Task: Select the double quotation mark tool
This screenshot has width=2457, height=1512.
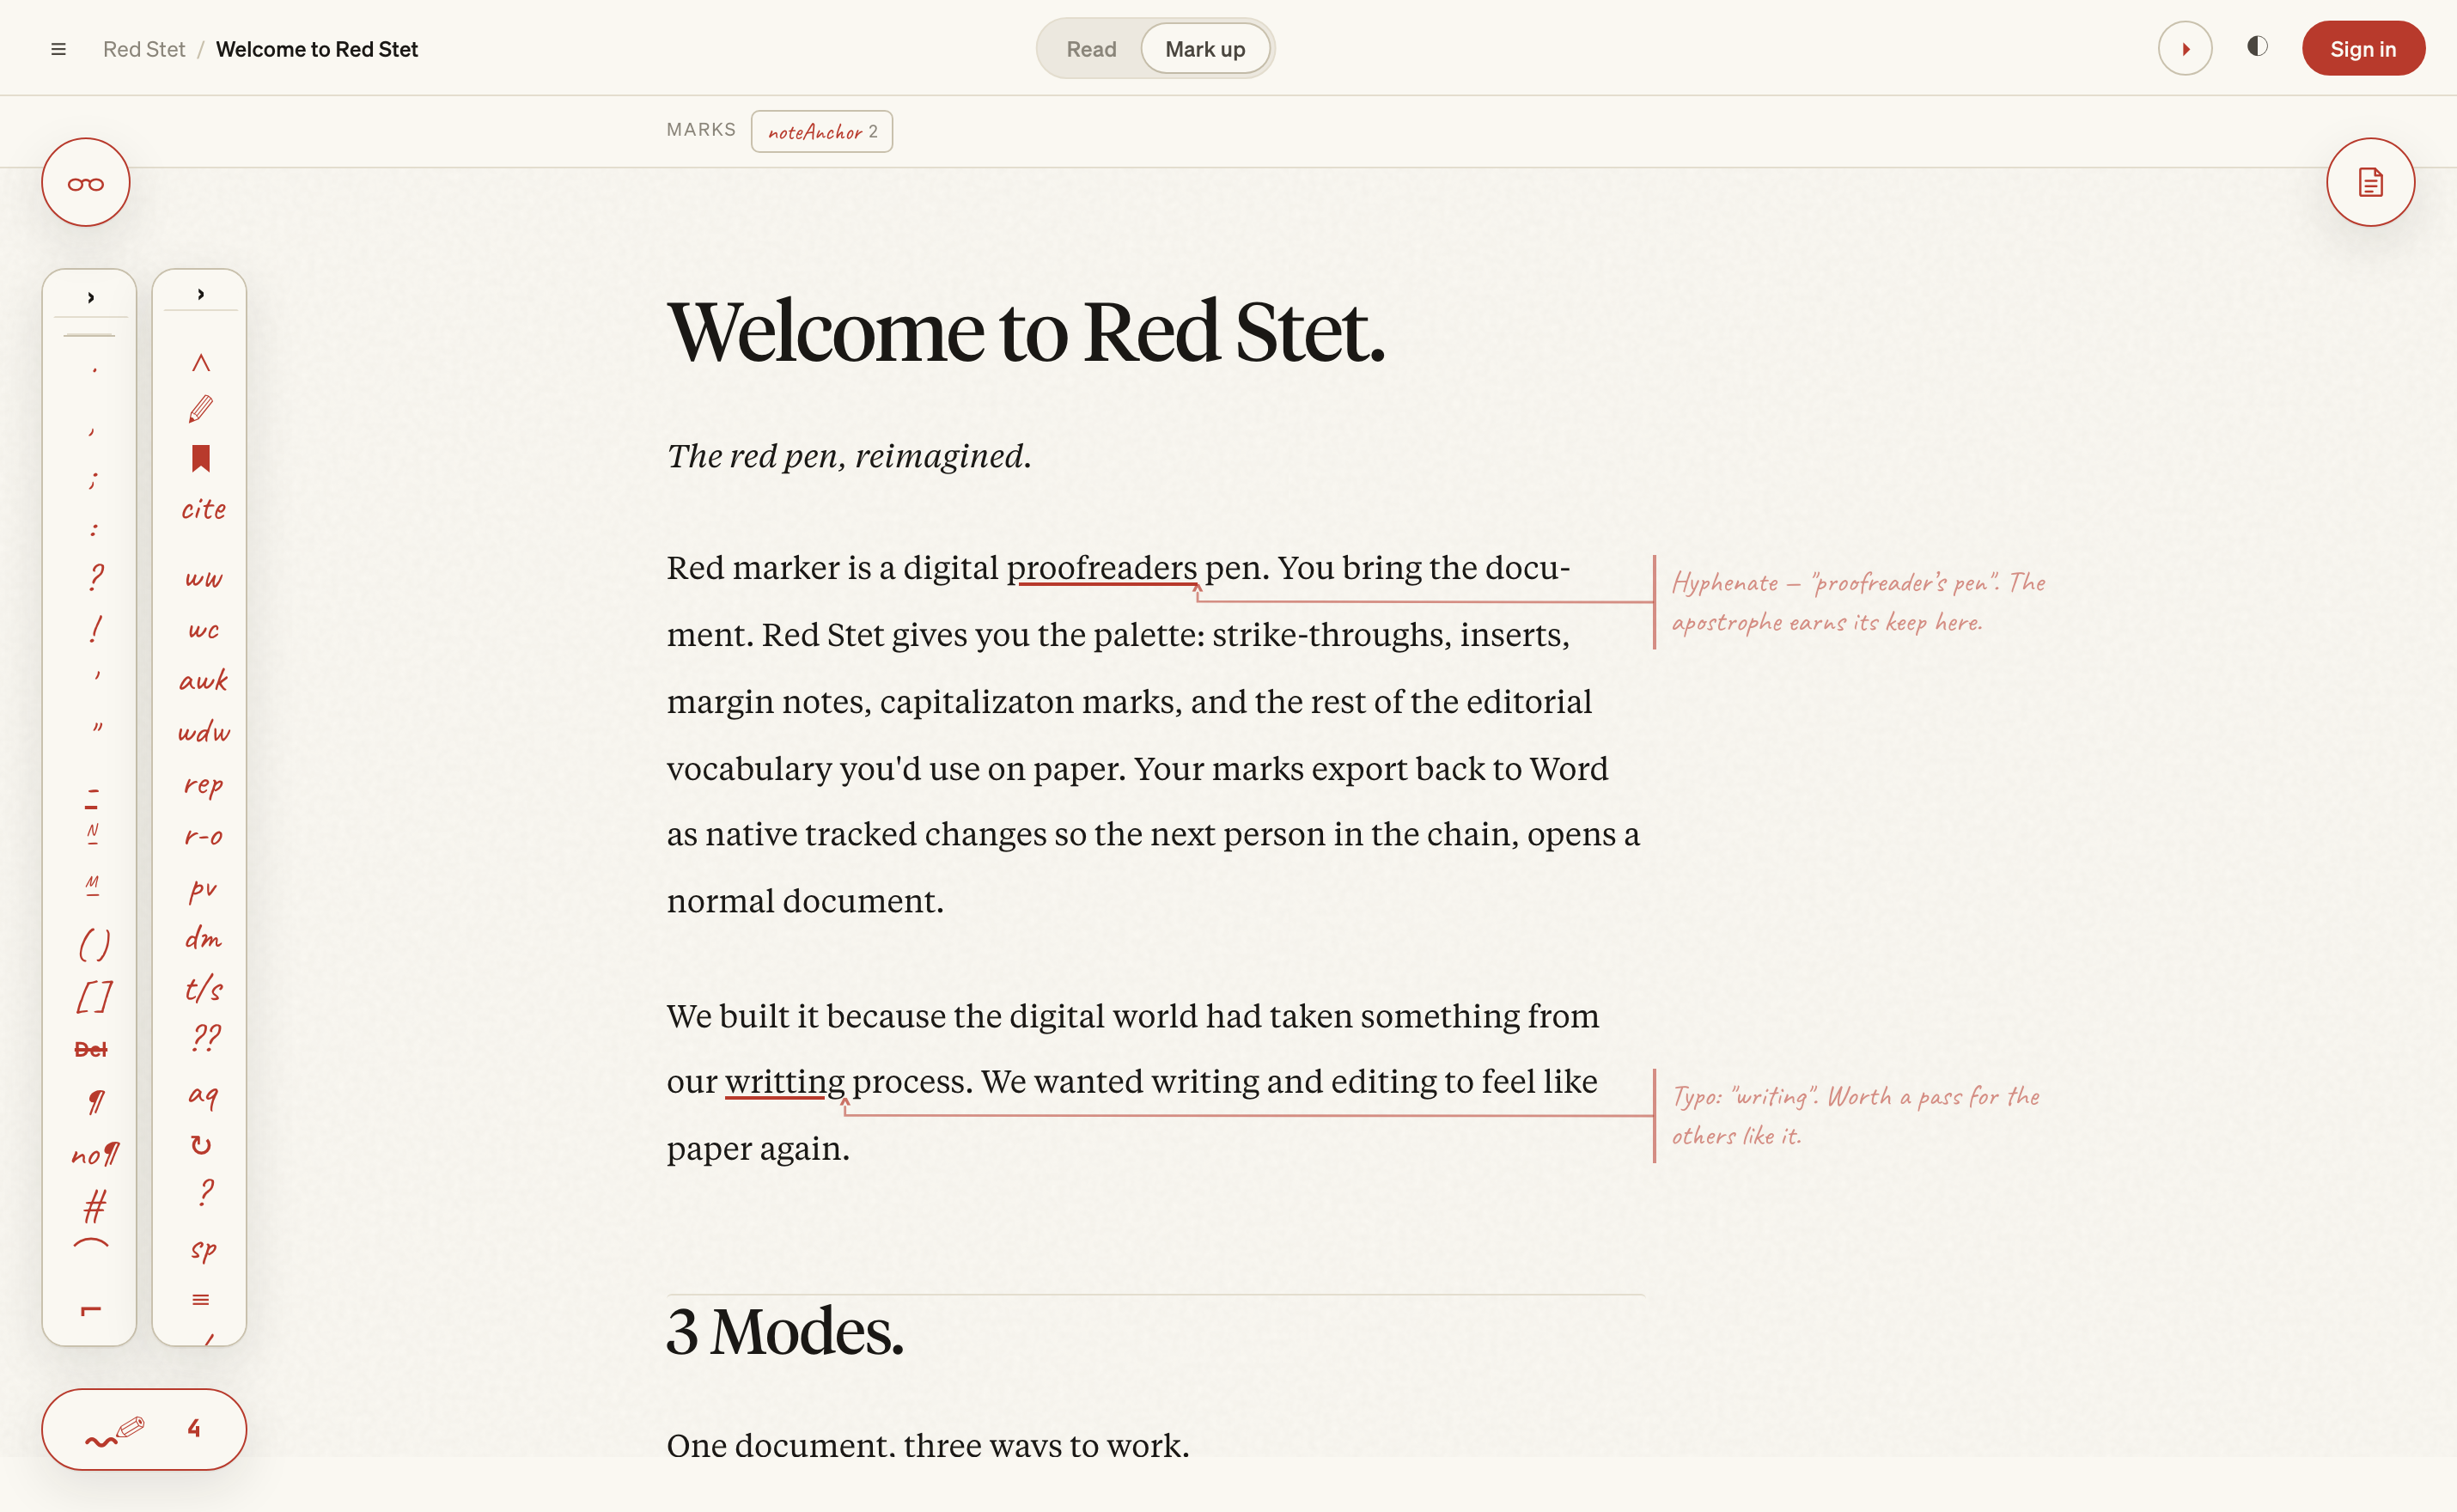Action: coord(97,728)
